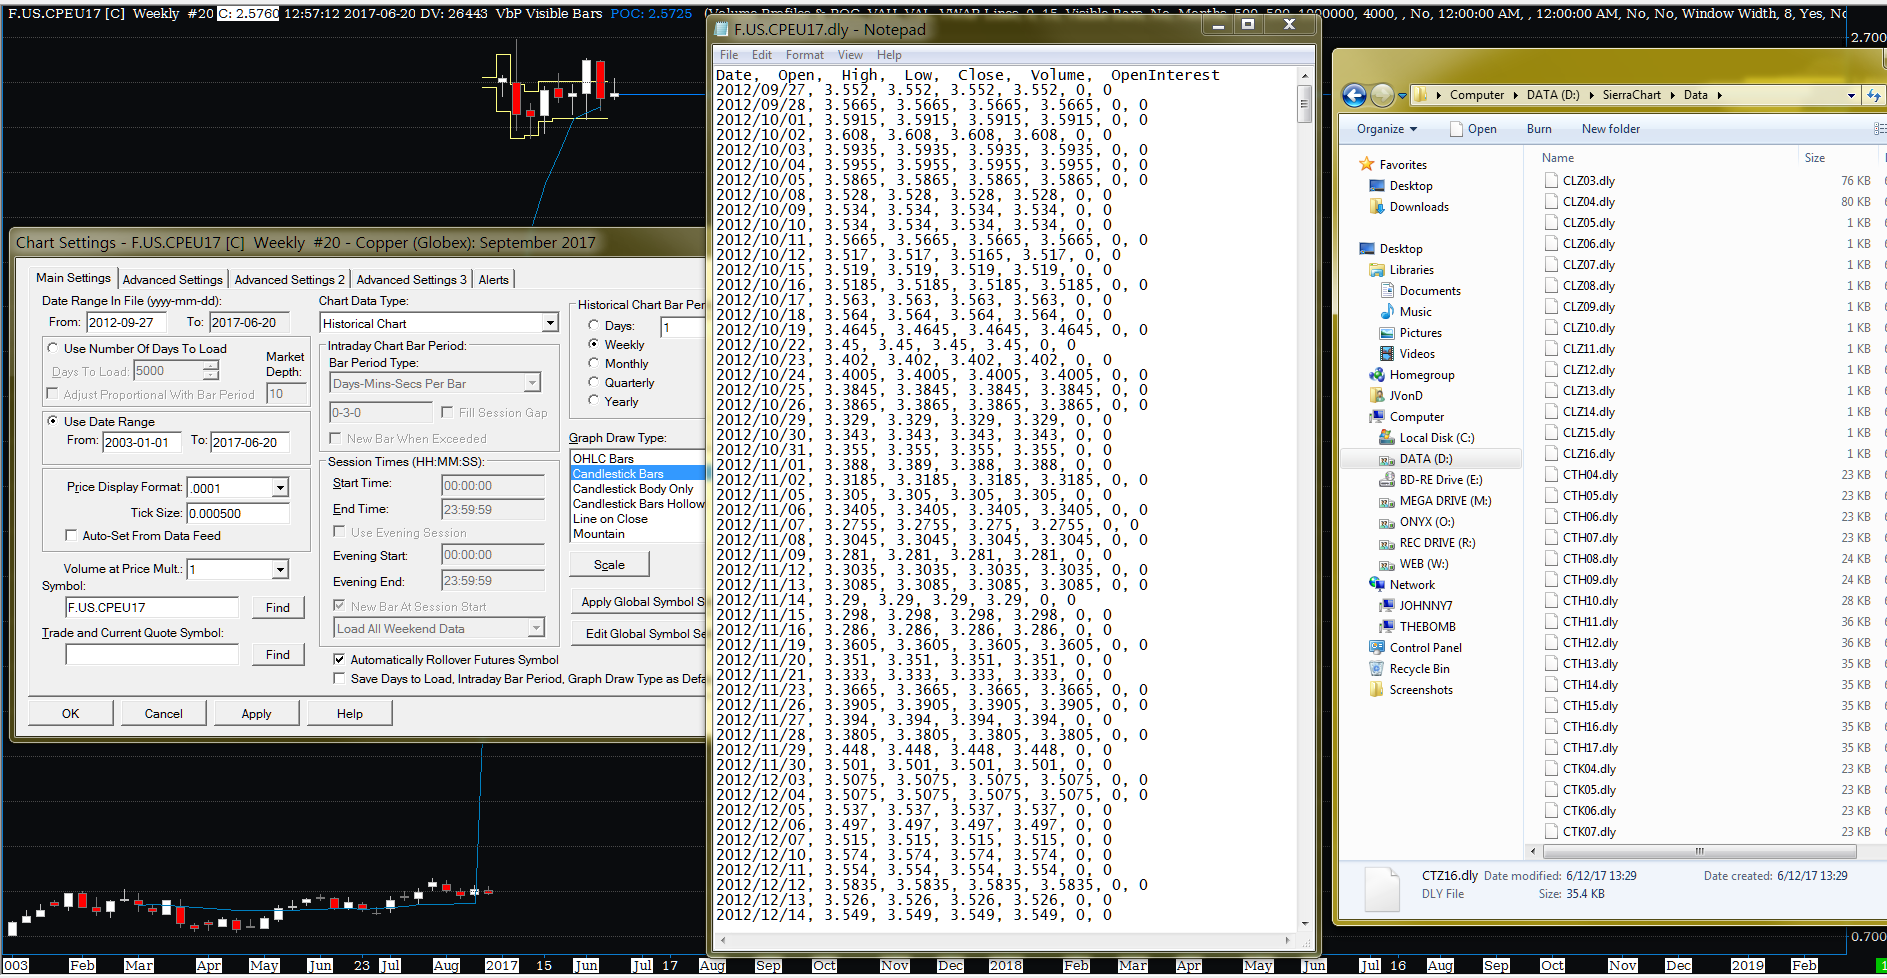1887x978 pixels.
Task: Click the Notepad vertical scrollbar thumb
Action: [1304, 103]
